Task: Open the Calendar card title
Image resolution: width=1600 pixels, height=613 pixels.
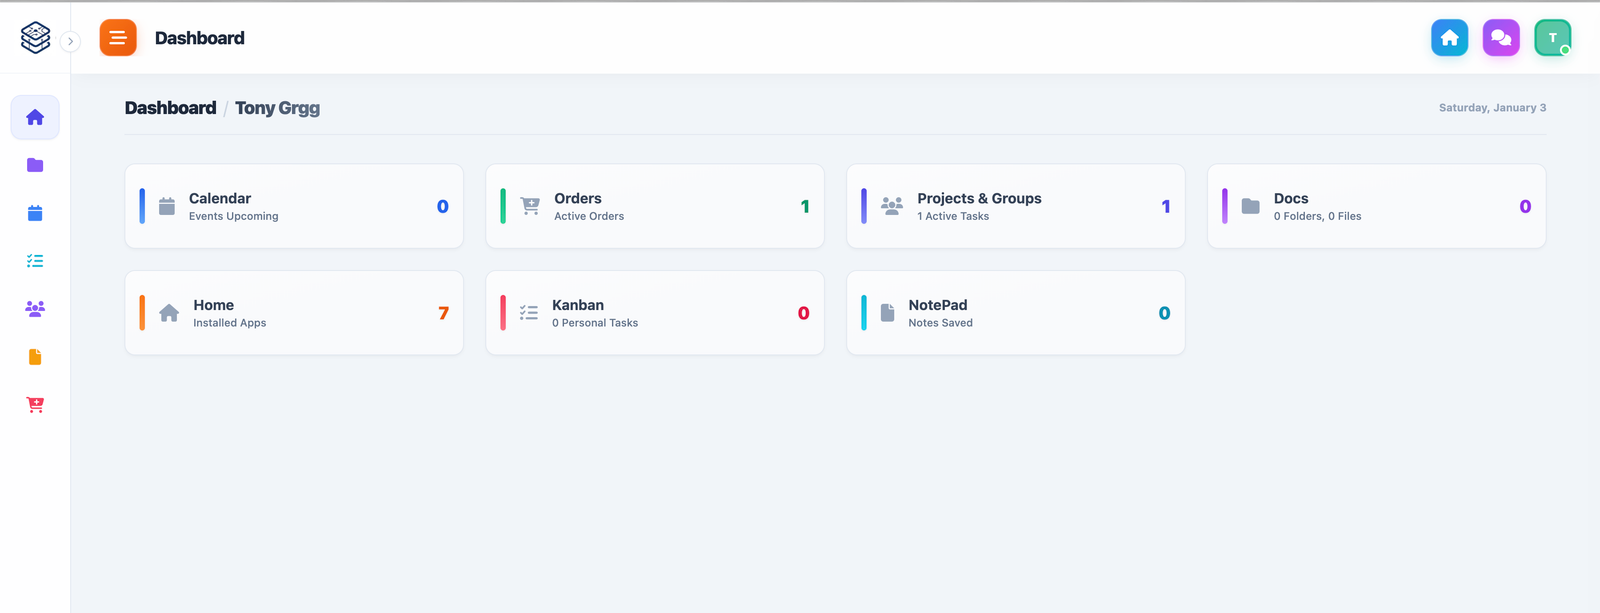Action: 220,198
